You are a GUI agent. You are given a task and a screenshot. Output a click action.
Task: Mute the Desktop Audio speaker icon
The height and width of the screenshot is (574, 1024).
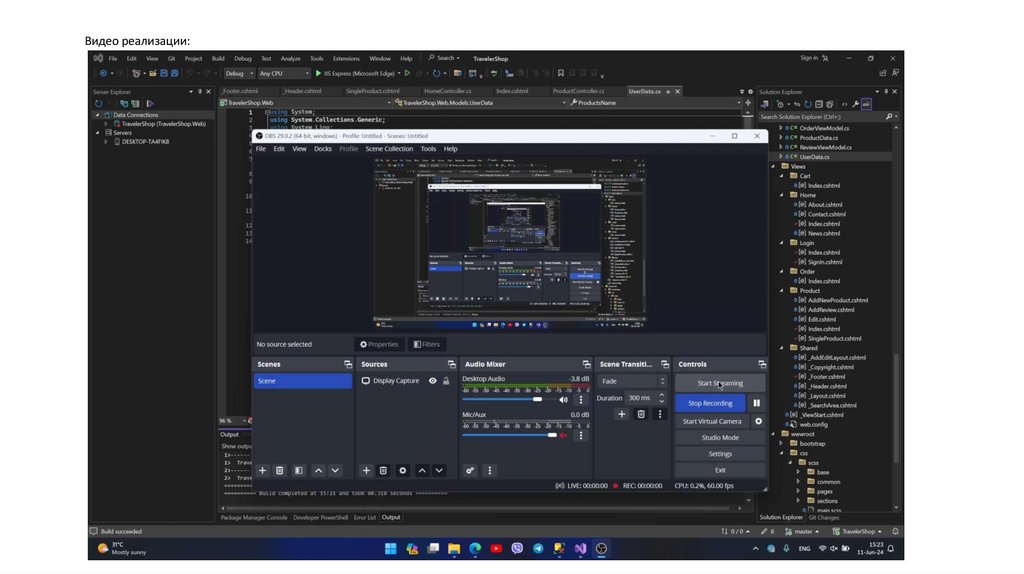[564, 398]
